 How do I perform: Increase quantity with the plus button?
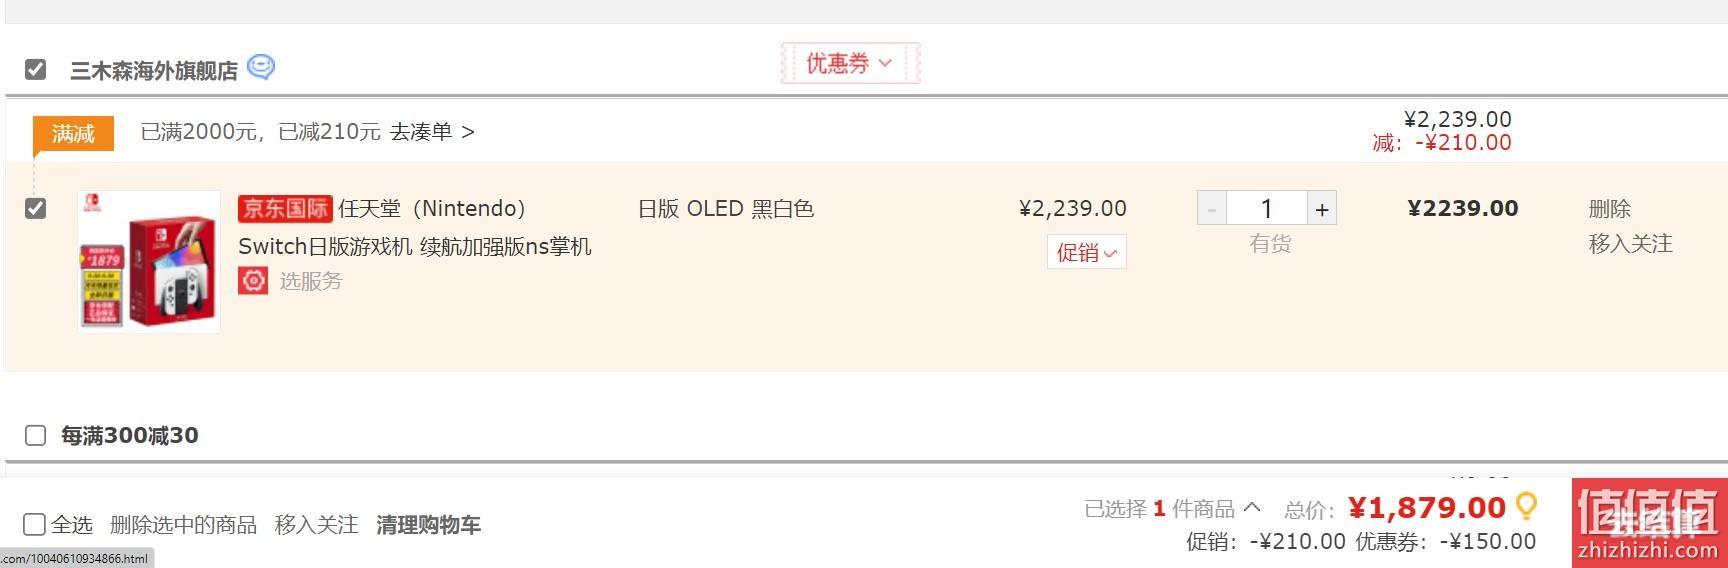1322,208
